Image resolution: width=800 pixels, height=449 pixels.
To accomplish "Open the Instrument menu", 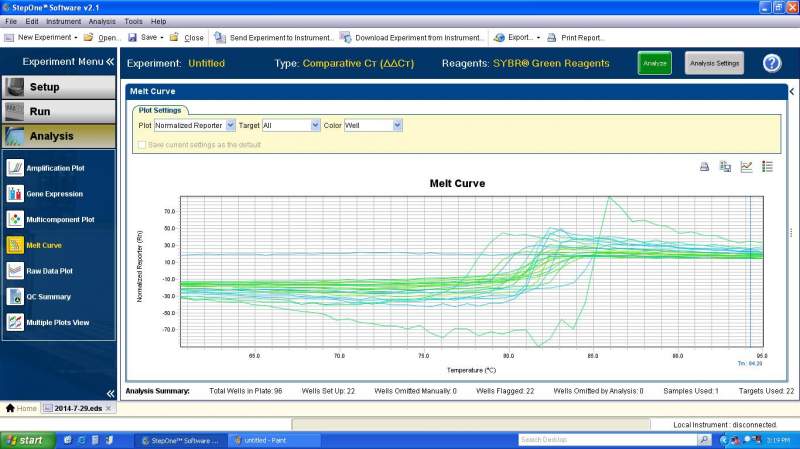I will coord(64,21).
